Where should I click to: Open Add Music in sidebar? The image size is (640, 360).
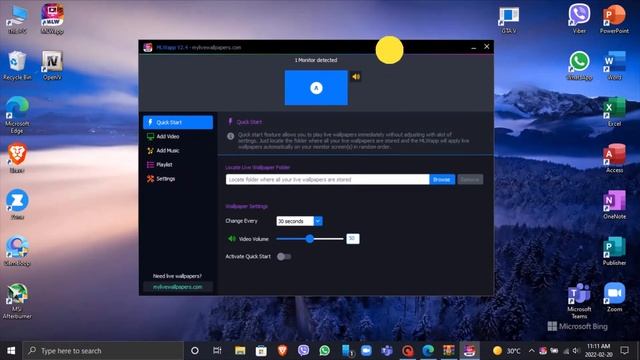tap(178, 151)
